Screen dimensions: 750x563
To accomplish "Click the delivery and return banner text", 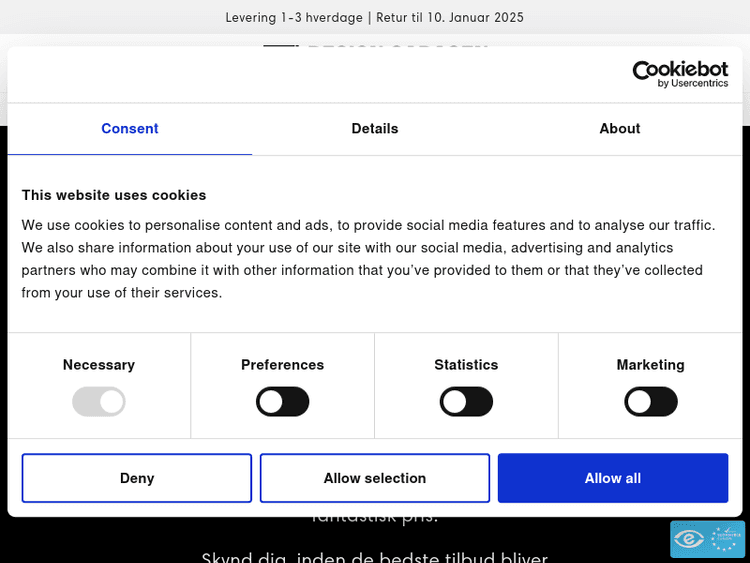I will pyautogui.click(x=375, y=17).
